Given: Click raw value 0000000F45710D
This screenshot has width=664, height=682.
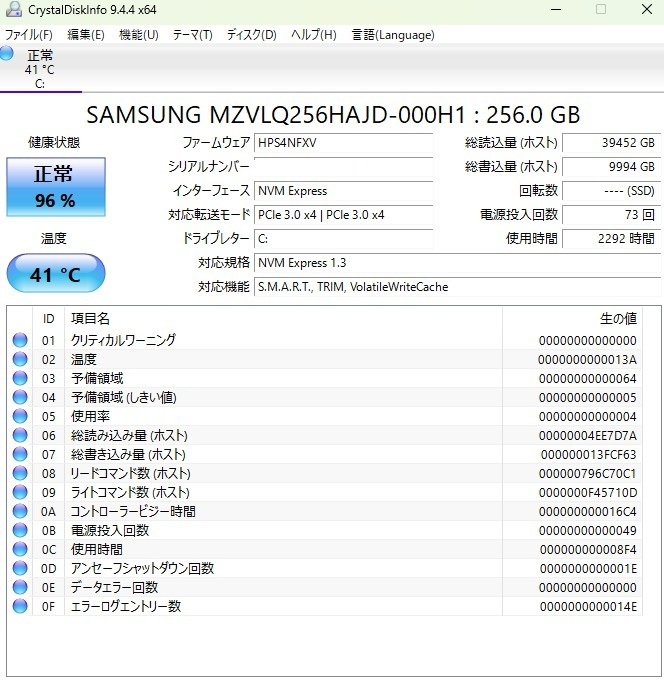Looking at the screenshot, I should coord(587,492).
